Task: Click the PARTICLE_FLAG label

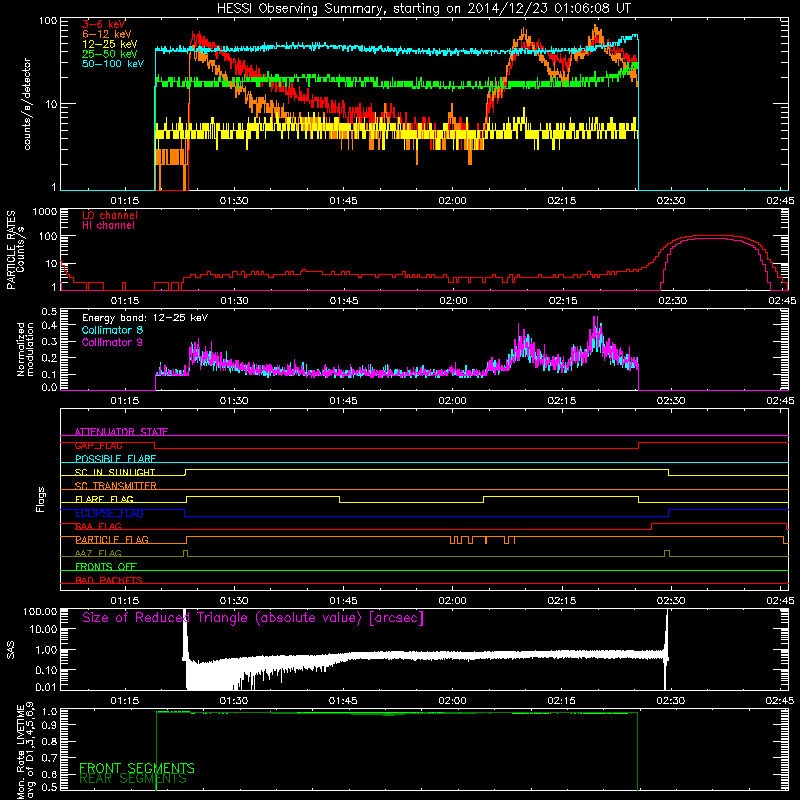Action: click(x=112, y=540)
